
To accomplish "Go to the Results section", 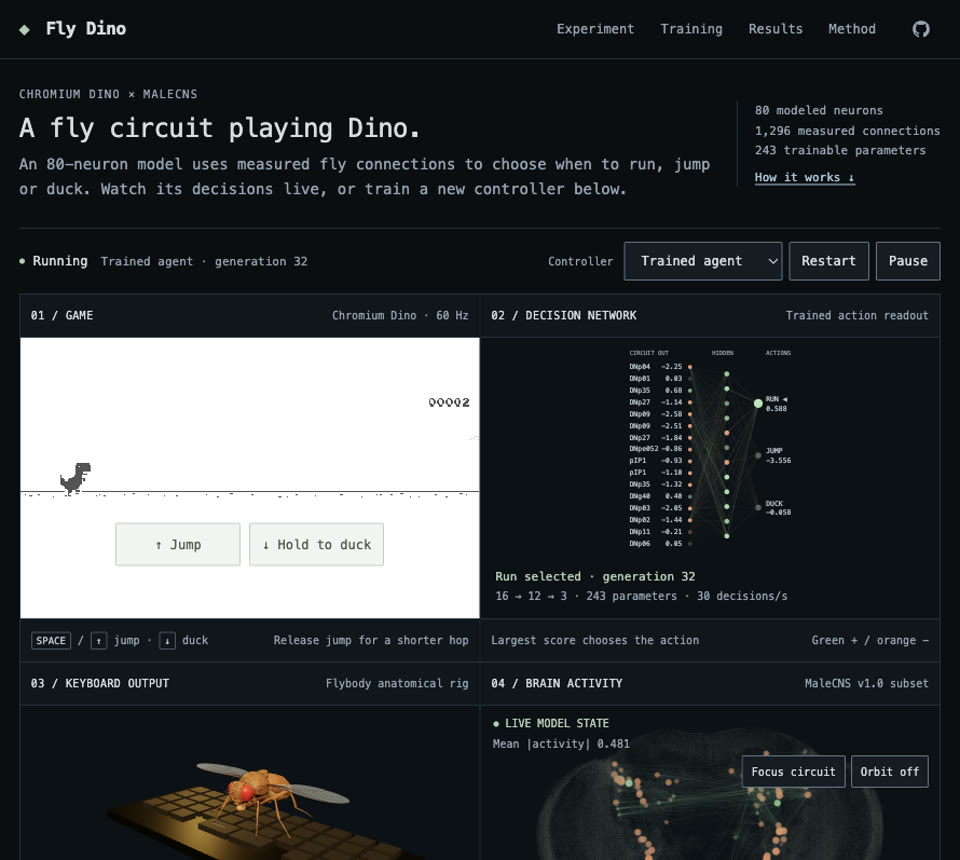I will pyautogui.click(x=775, y=29).
